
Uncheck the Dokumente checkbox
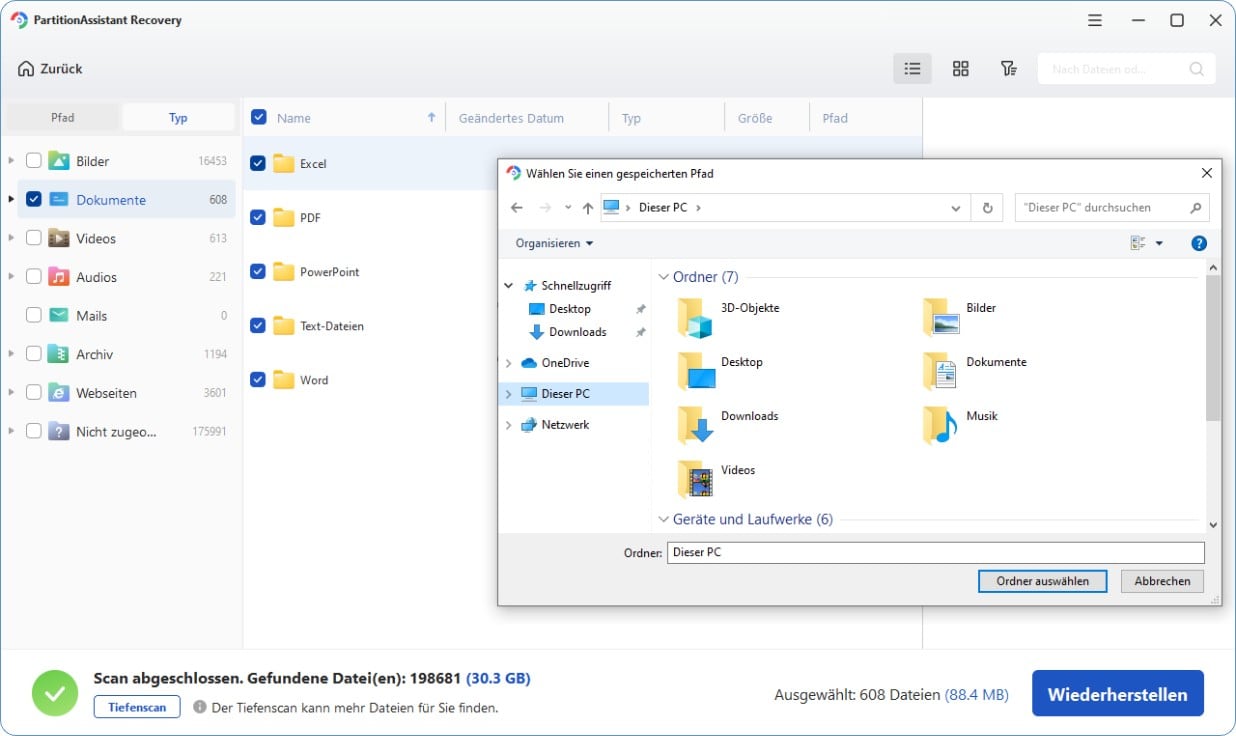click(x=34, y=199)
